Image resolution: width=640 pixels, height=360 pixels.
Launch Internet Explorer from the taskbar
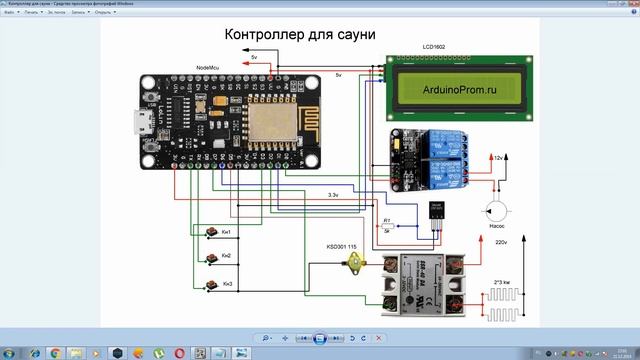(35, 353)
